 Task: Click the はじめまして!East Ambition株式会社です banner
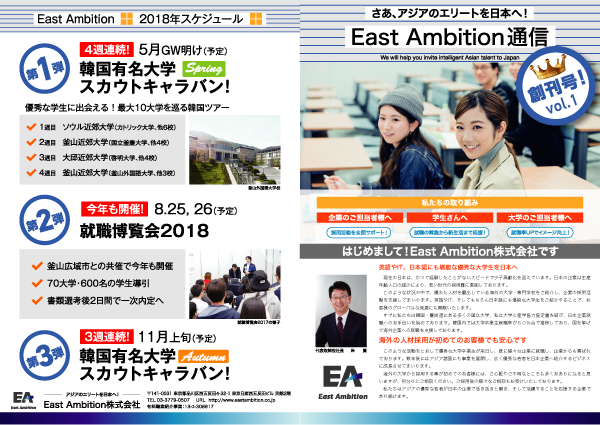pos(450,251)
